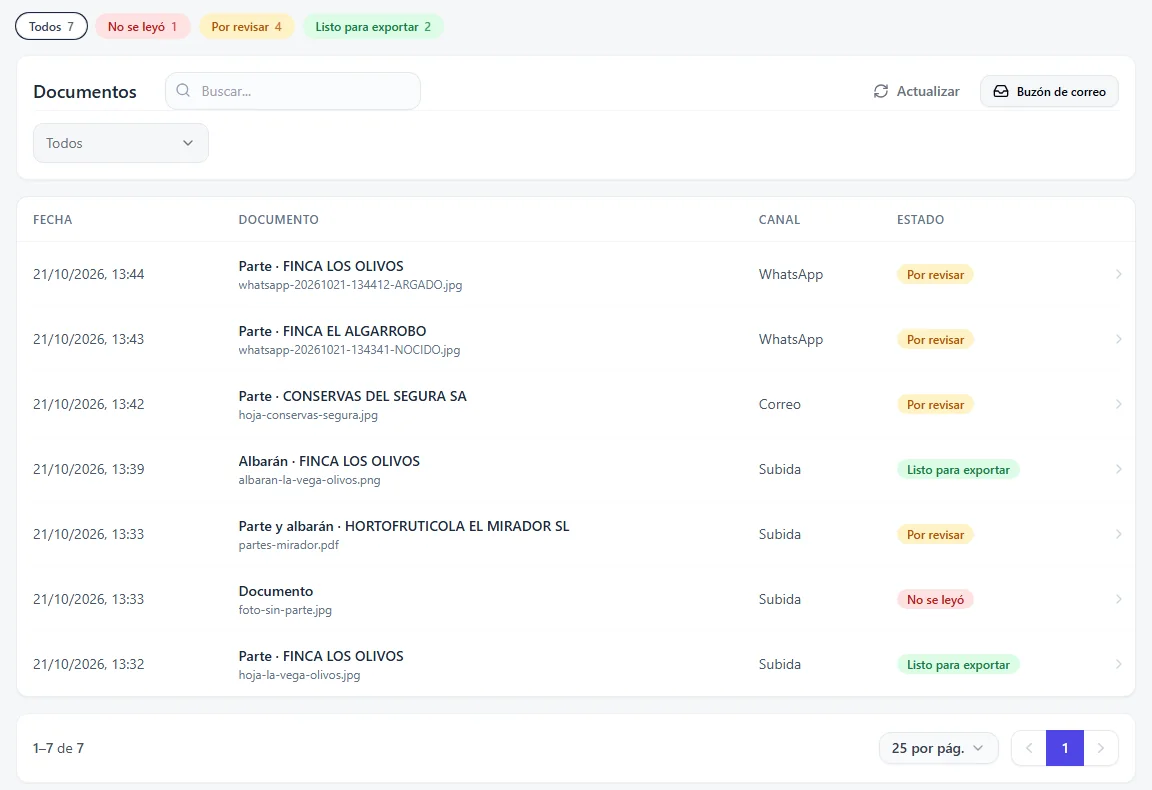Click date 21/10/2026, 13:39
The image size is (1152, 790).
click(x=88, y=469)
